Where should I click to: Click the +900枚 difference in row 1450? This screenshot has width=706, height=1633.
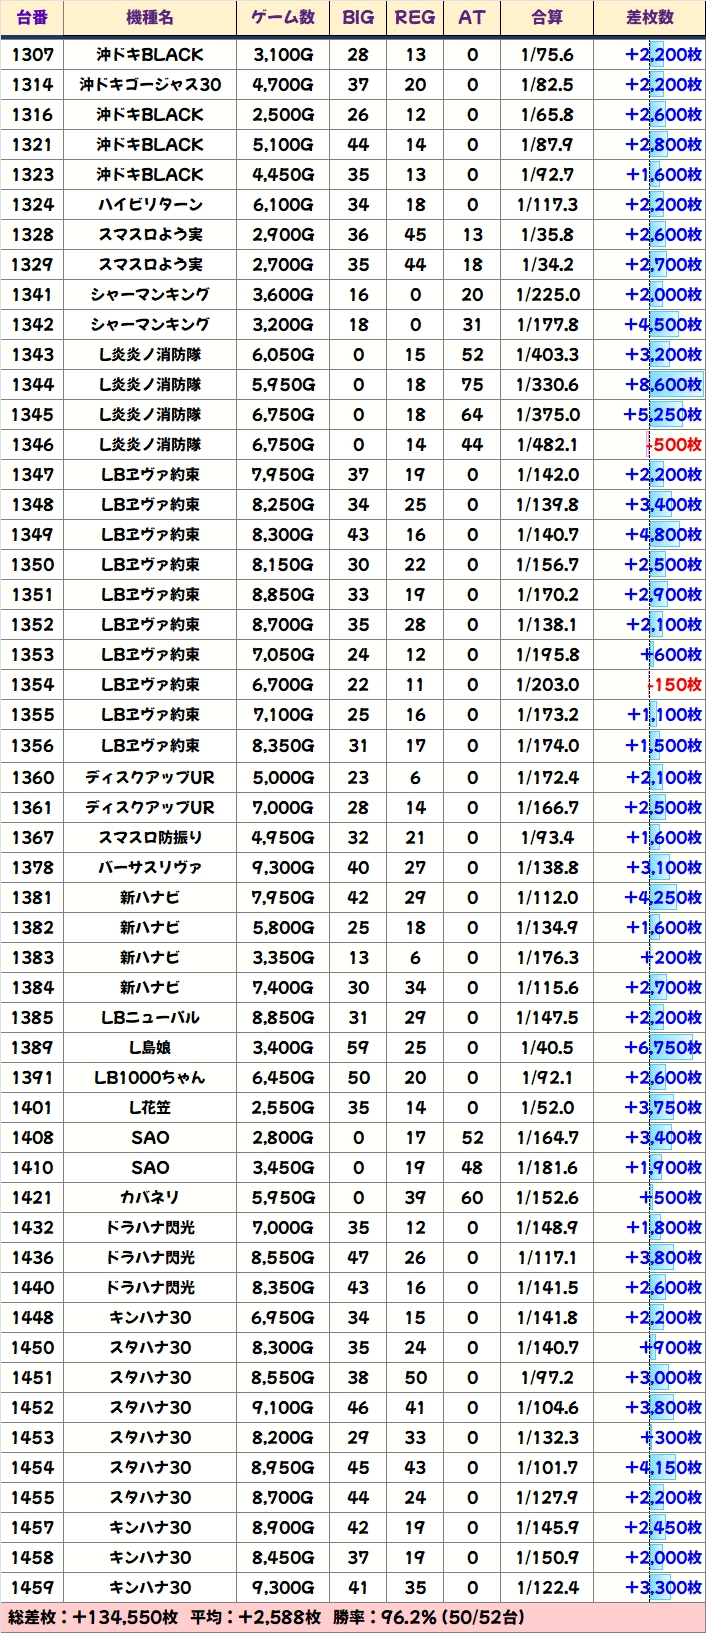pos(672,1347)
